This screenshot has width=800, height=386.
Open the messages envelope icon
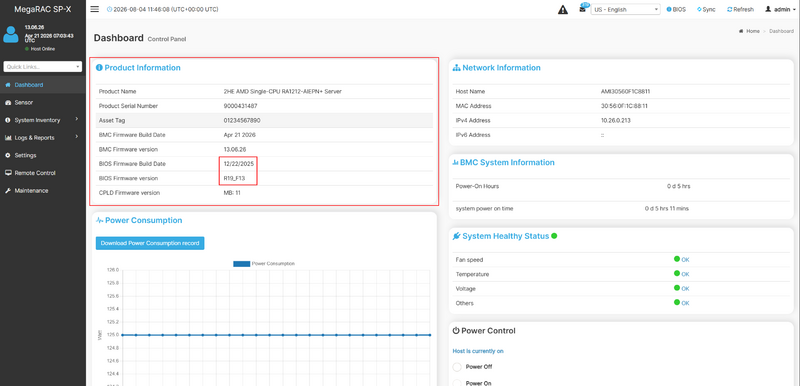pos(583,9)
